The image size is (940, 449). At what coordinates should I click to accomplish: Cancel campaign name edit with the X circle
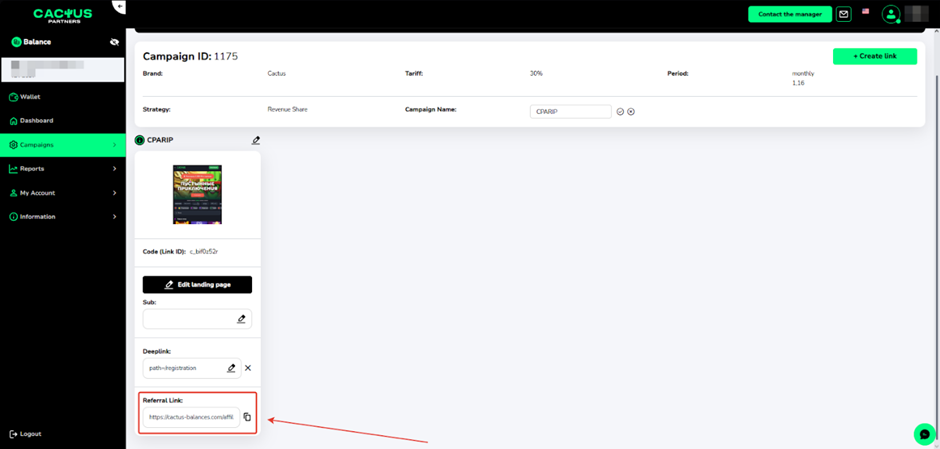point(631,112)
